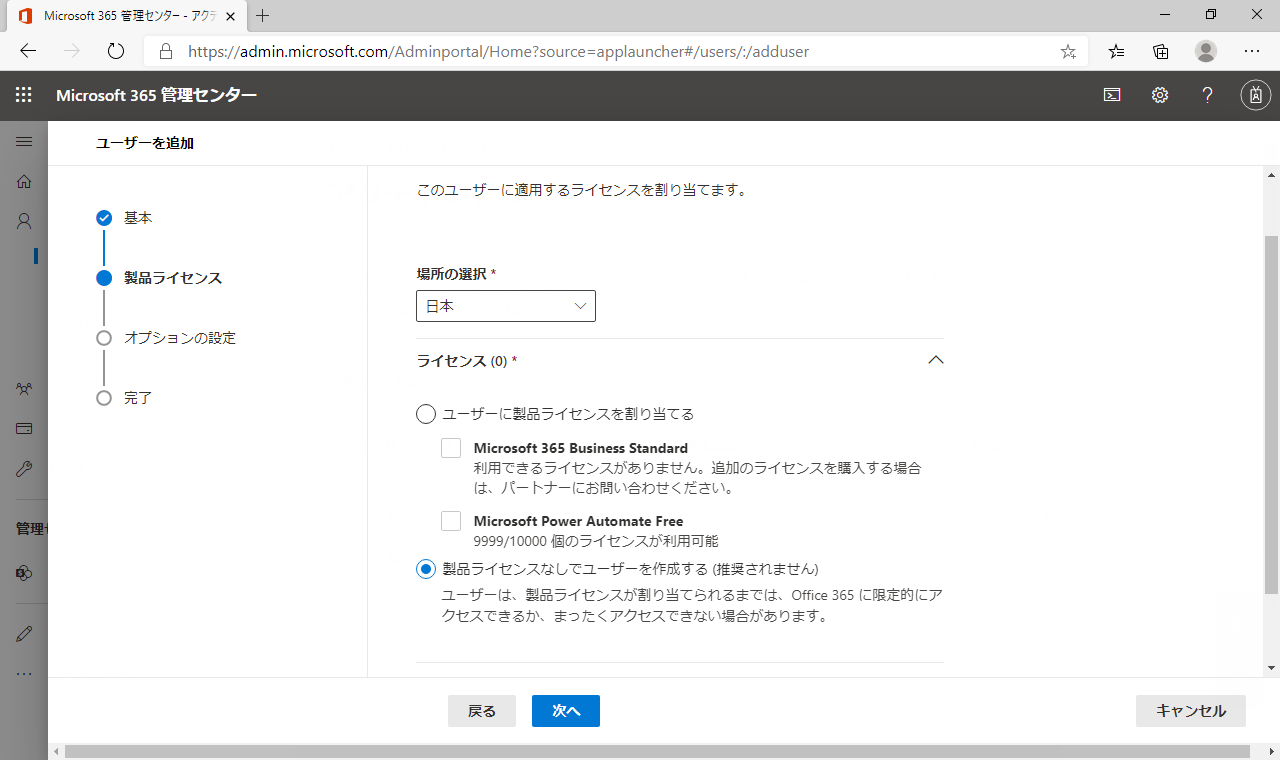Open the help question mark icon
The width and height of the screenshot is (1280, 760).
(1208, 95)
